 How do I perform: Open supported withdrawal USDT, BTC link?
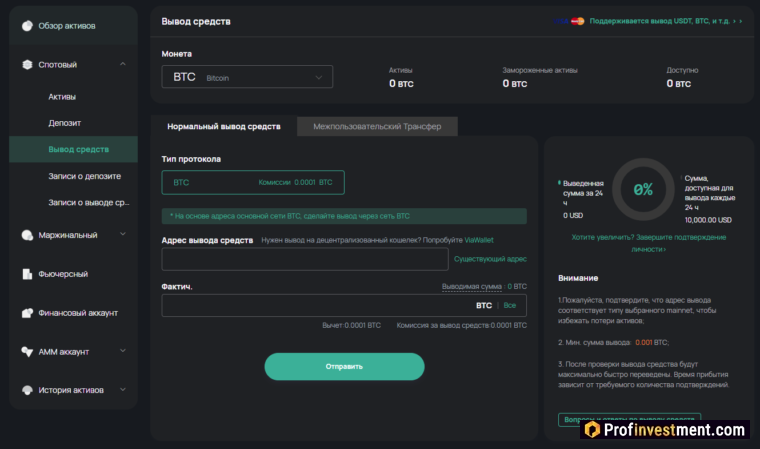tap(665, 21)
